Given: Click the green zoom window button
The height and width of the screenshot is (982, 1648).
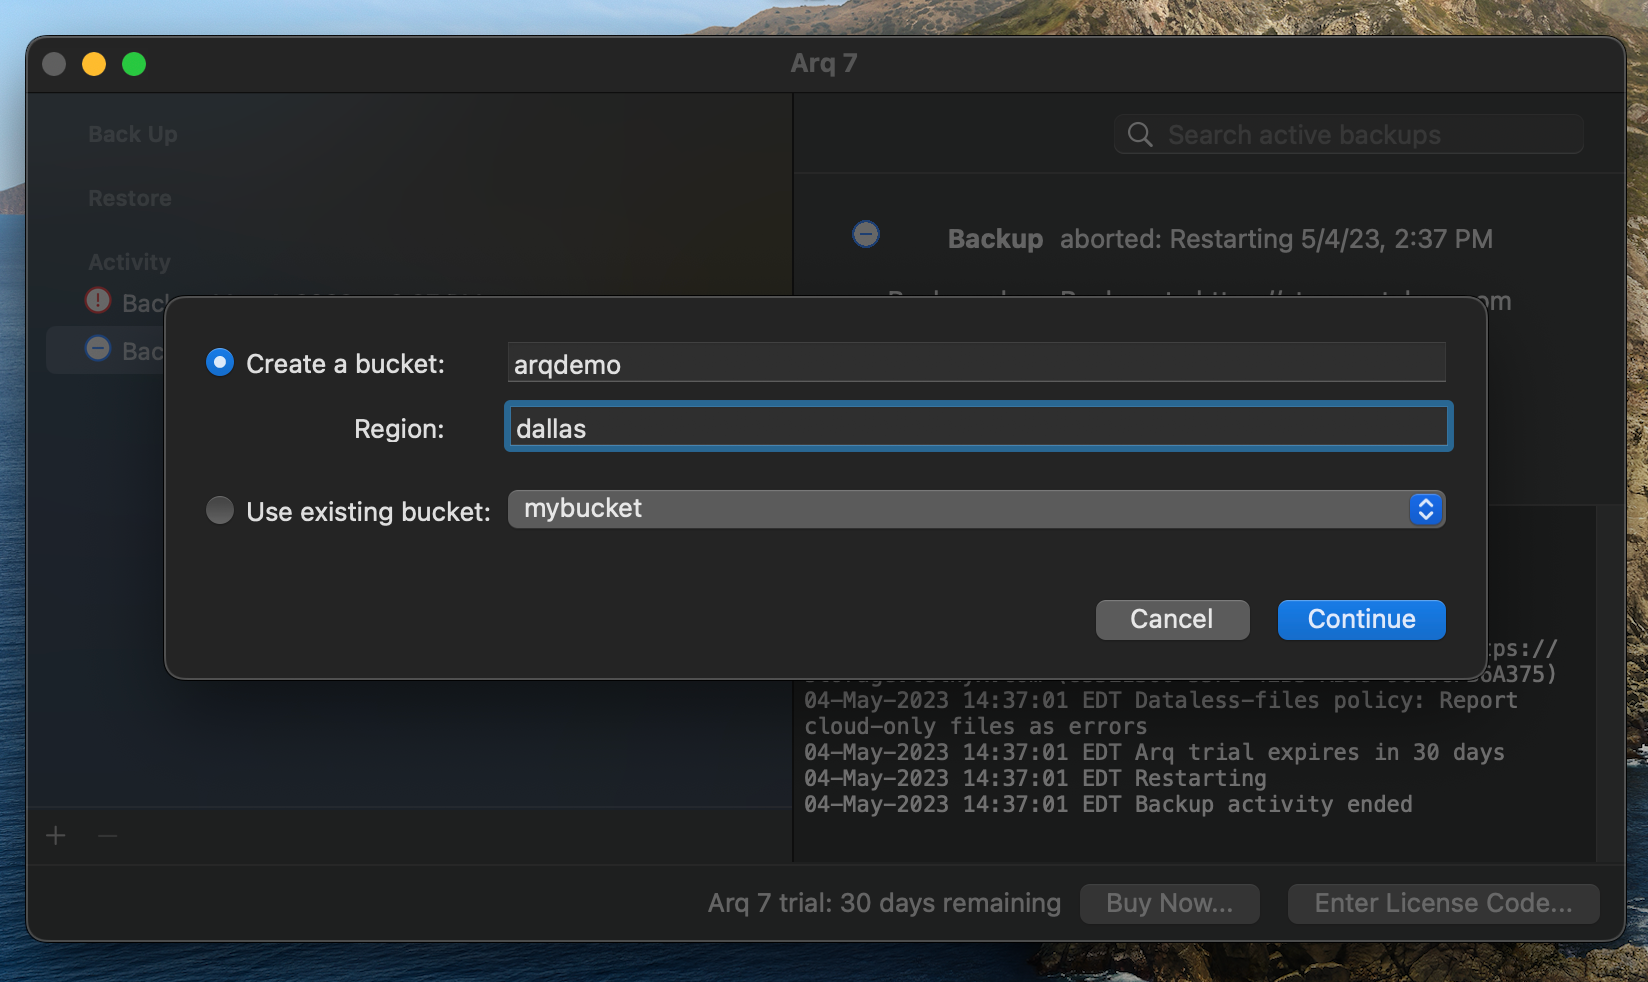Looking at the screenshot, I should pyautogui.click(x=134, y=64).
